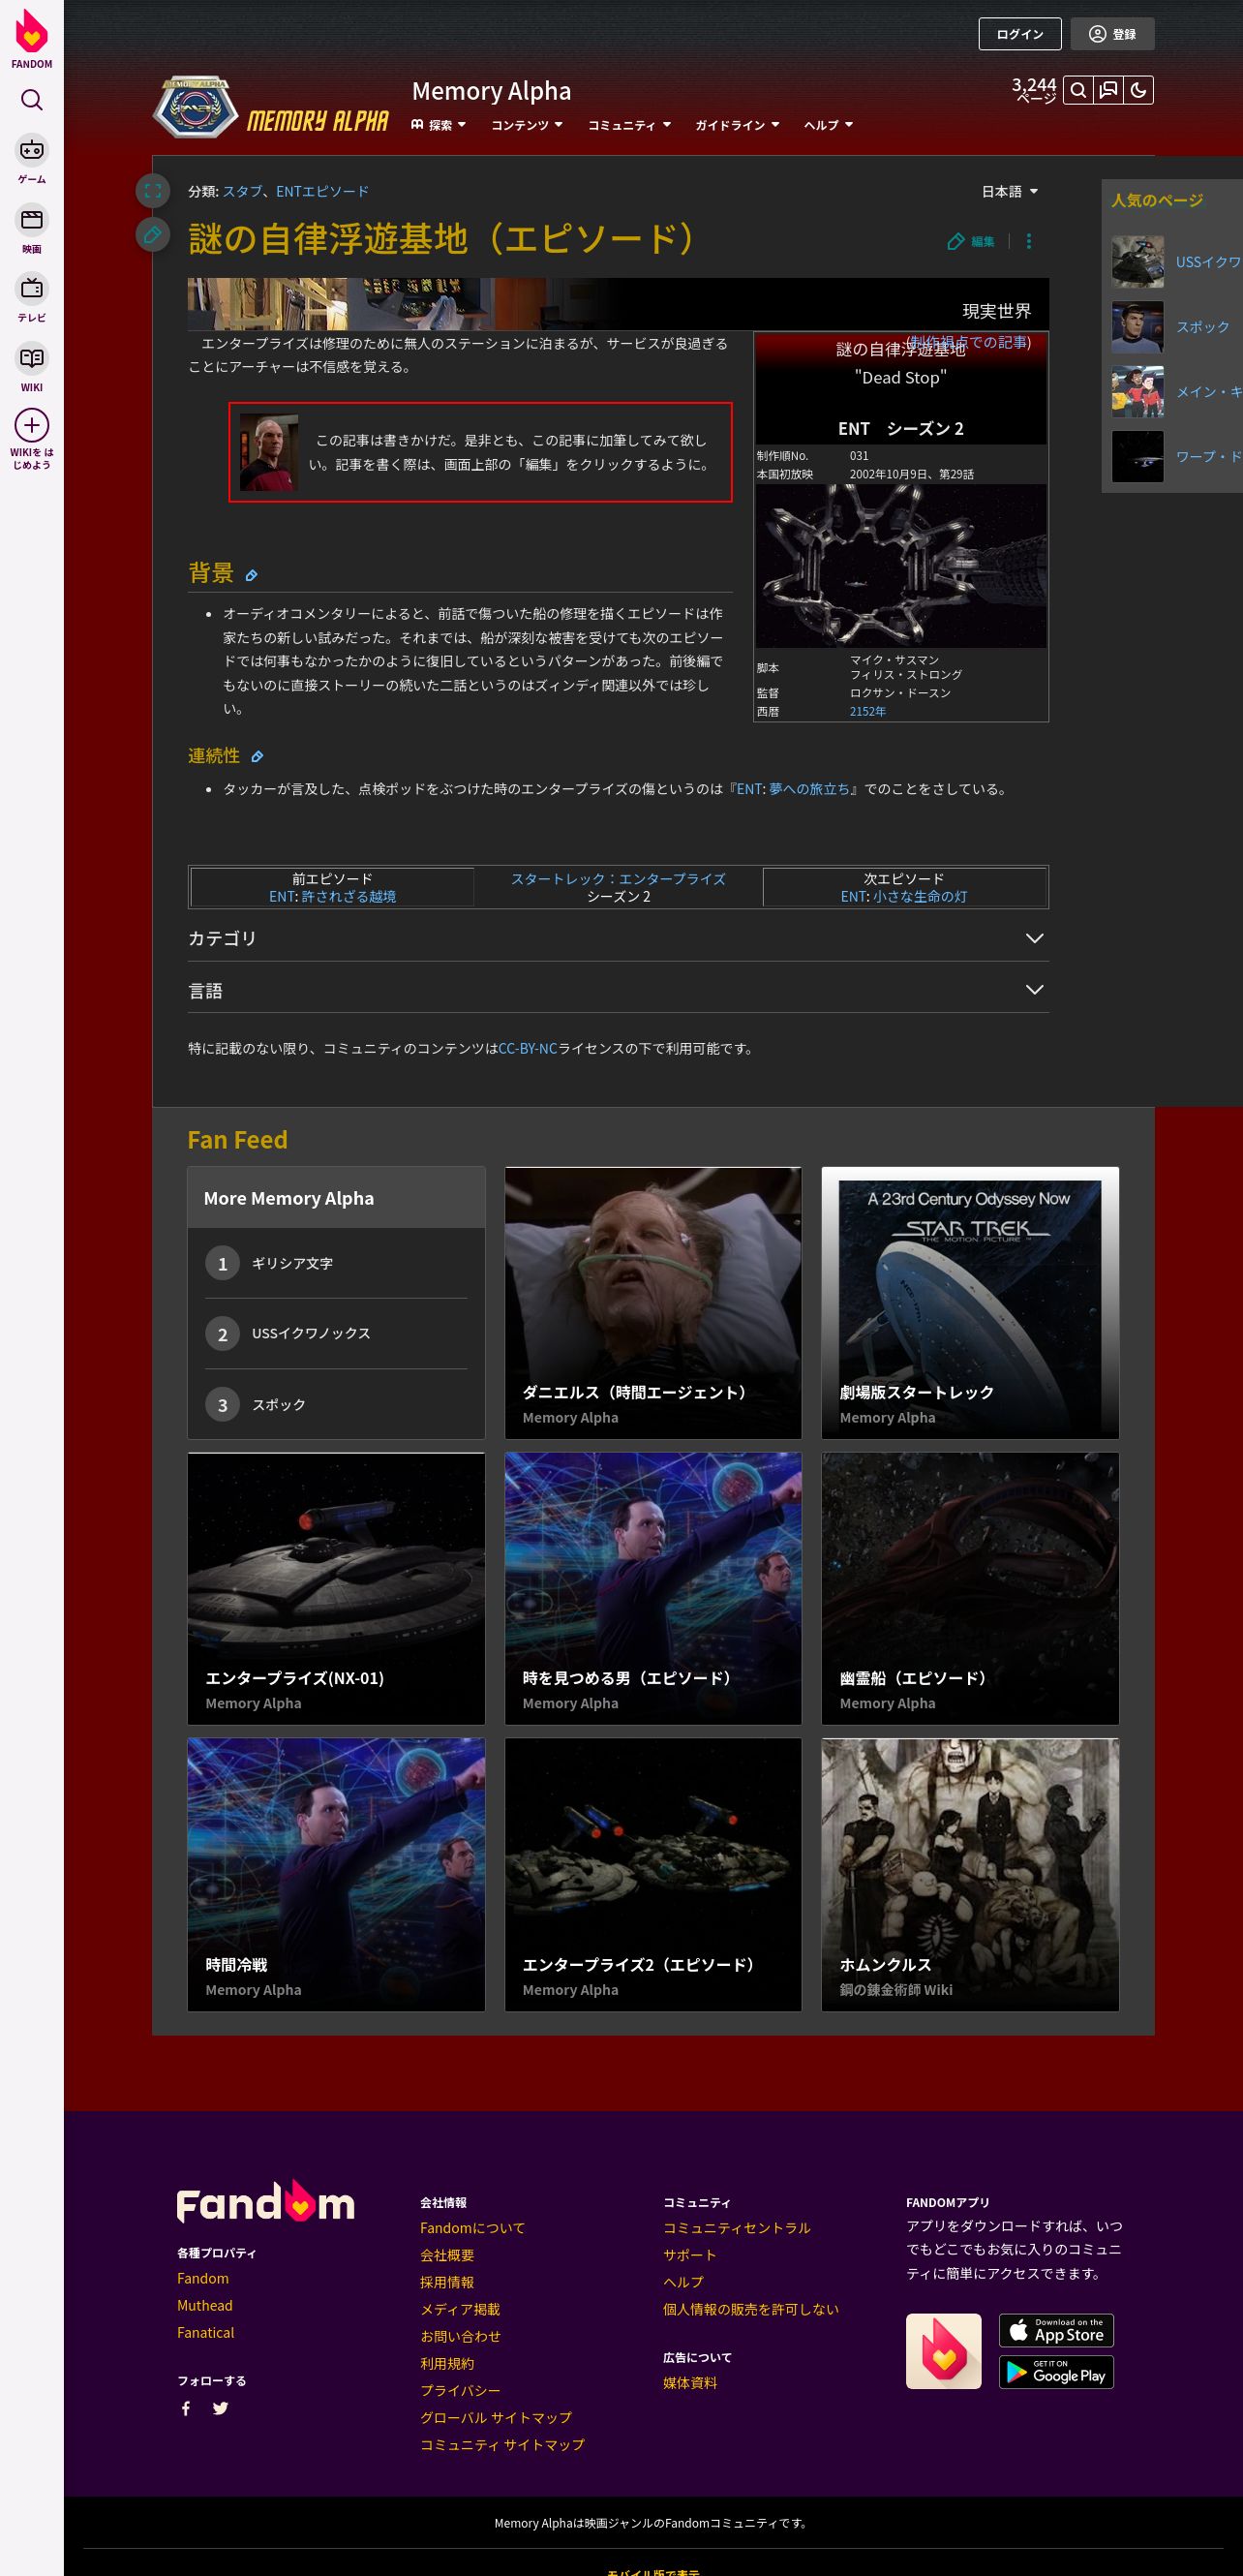Open USSイクワノックス popular page thumbnail
1243x2576 pixels.
click(1138, 262)
